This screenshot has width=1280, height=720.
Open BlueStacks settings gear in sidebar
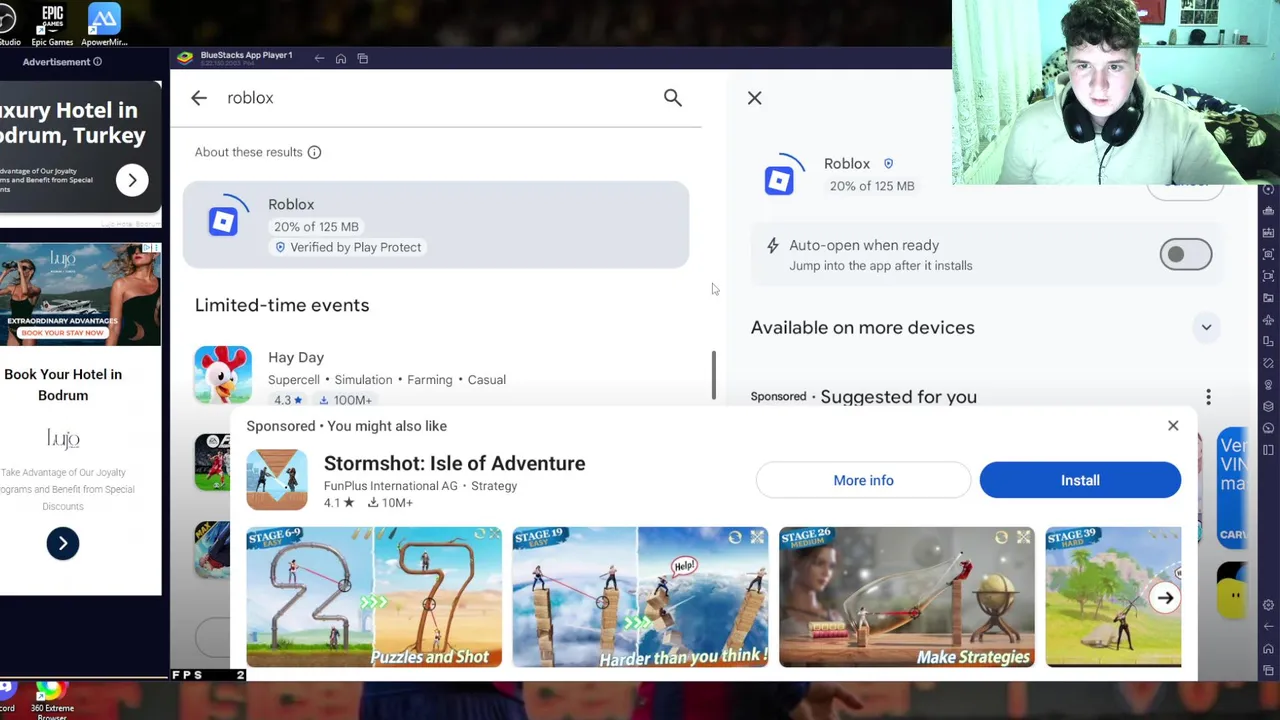tap(1268, 605)
